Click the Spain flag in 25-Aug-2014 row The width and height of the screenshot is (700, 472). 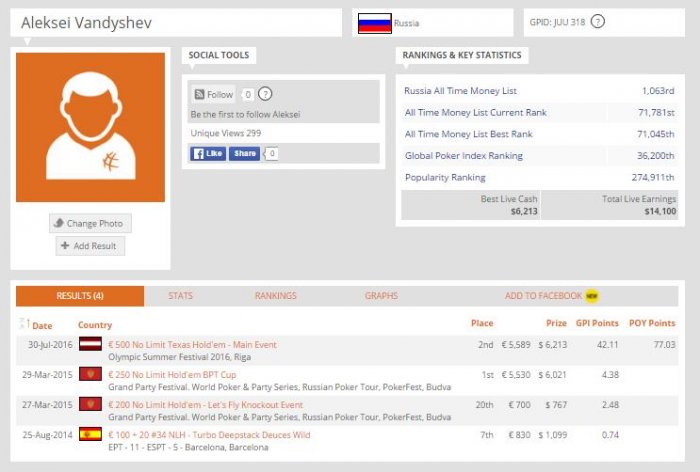90,434
